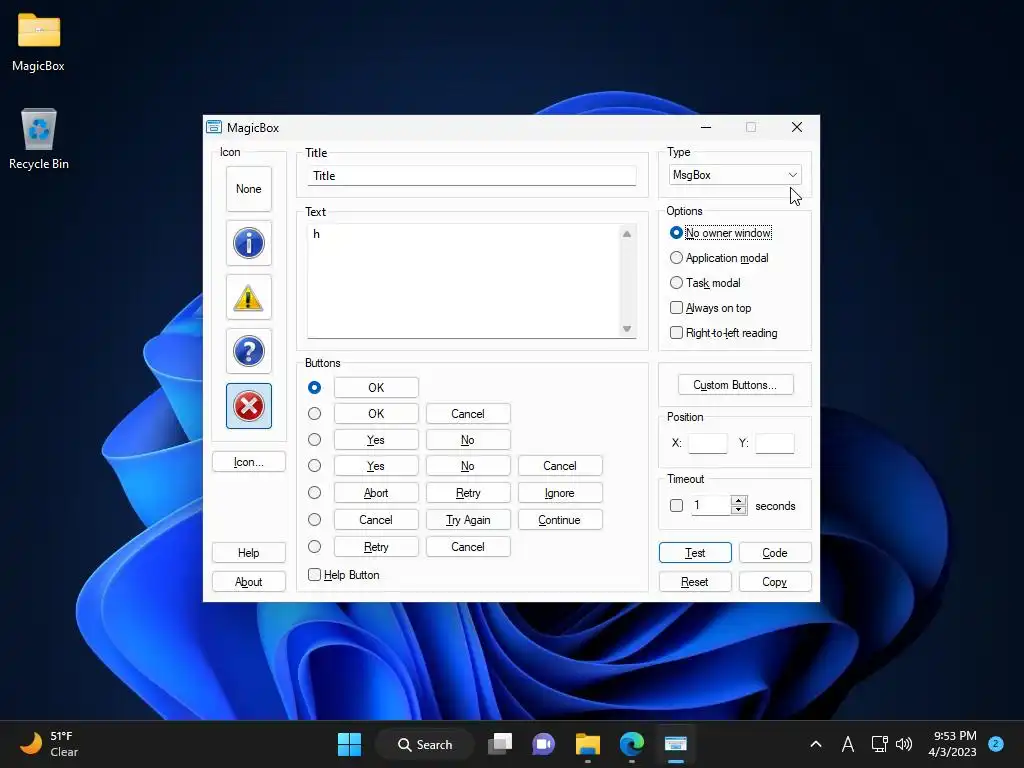Expand the Type MsgBox dropdown

pos(735,175)
